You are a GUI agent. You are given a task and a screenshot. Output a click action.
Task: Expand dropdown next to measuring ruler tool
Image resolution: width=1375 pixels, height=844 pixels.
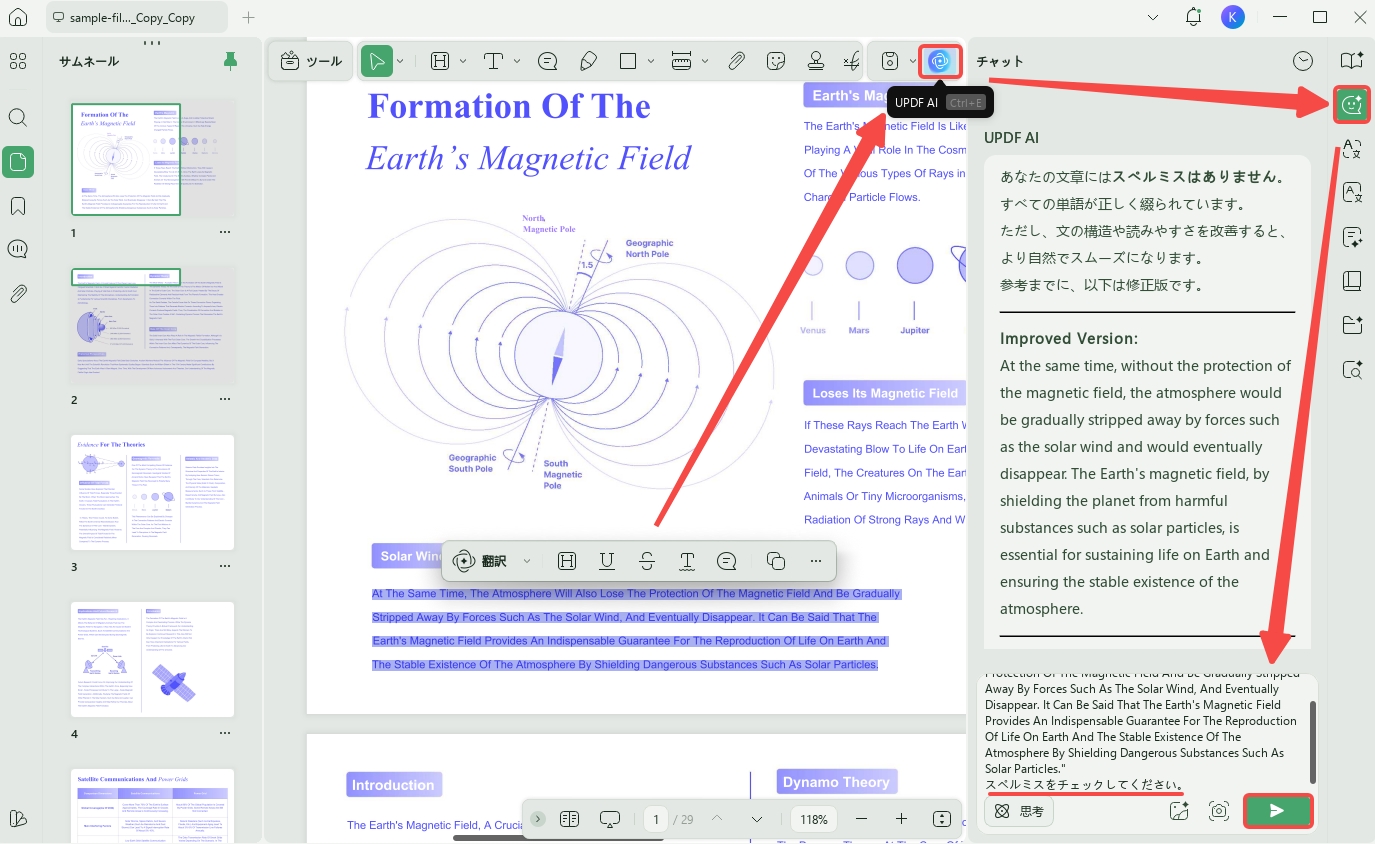pos(705,61)
